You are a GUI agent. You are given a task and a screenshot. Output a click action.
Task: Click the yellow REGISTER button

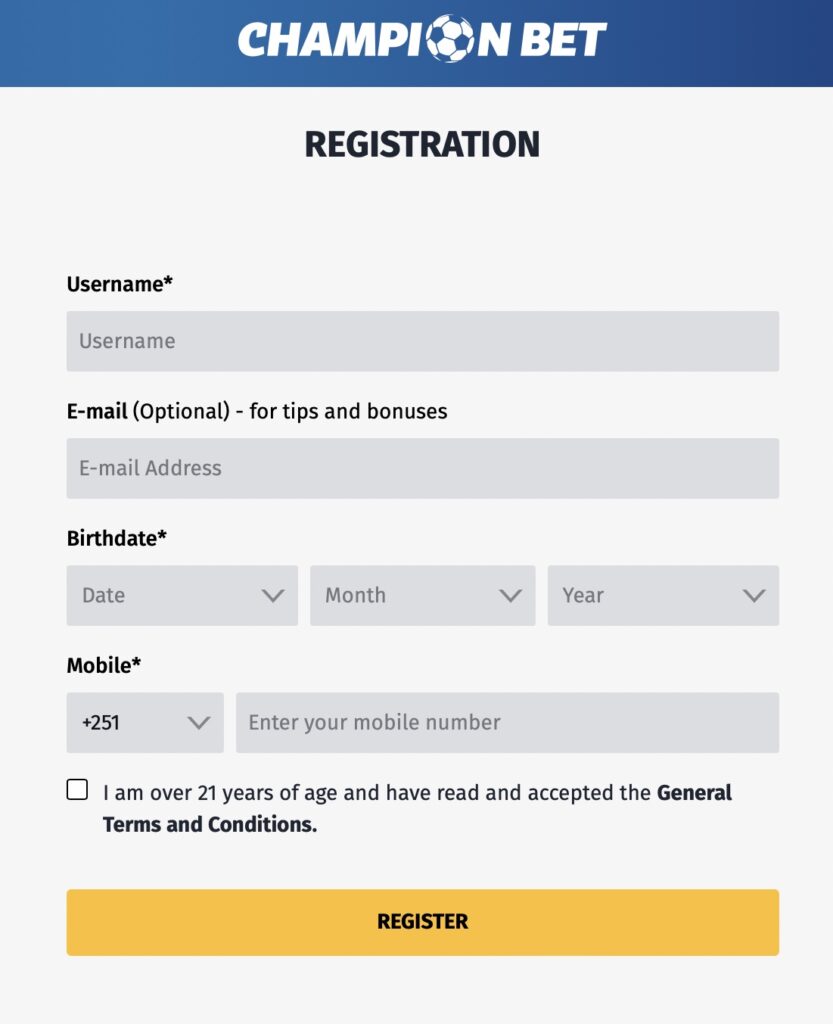pyautogui.click(x=423, y=922)
